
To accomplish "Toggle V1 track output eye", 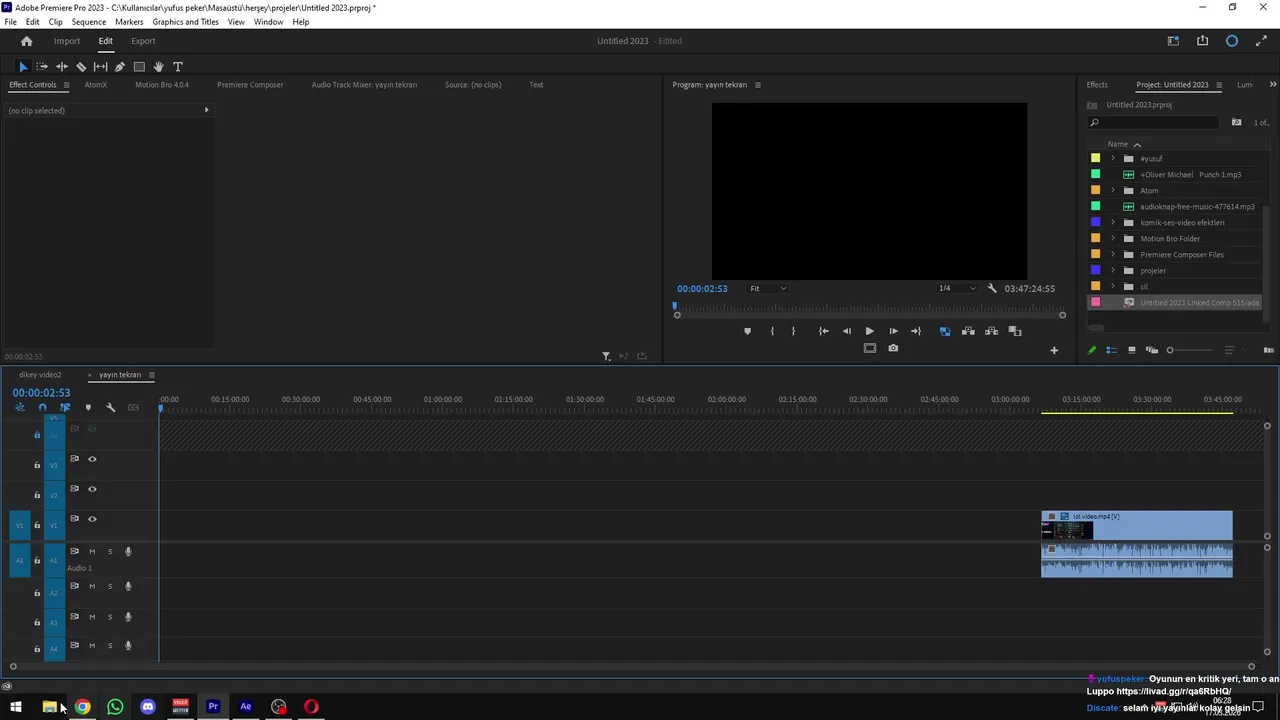I will click(x=92, y=519).
